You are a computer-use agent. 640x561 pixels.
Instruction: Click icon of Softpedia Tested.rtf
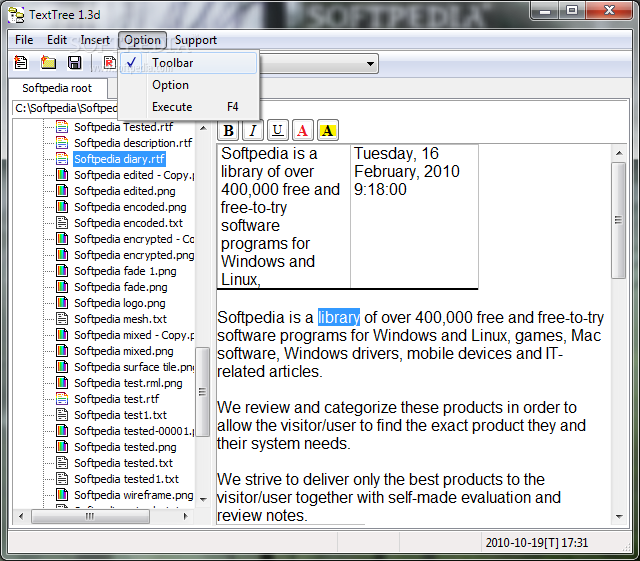62,127
